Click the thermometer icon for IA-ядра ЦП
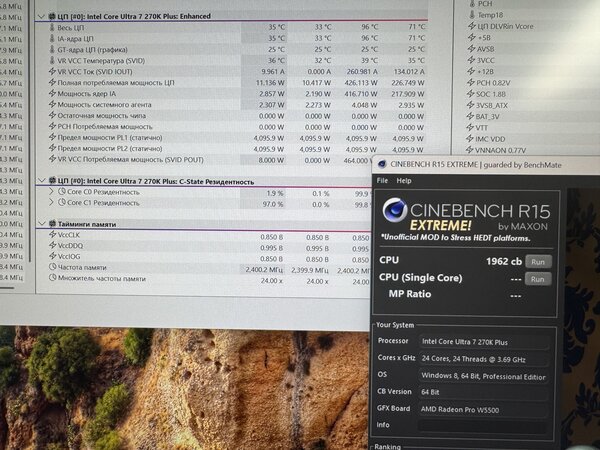Viewport: 600px width, 450px height. 52,38
